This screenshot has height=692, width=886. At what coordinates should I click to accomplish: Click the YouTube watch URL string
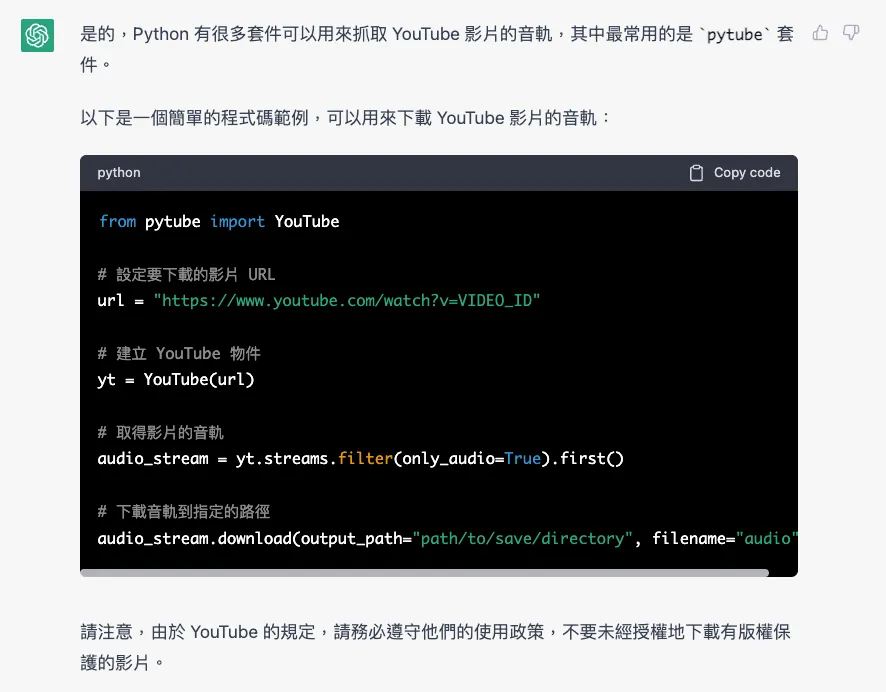coord(346,301)
